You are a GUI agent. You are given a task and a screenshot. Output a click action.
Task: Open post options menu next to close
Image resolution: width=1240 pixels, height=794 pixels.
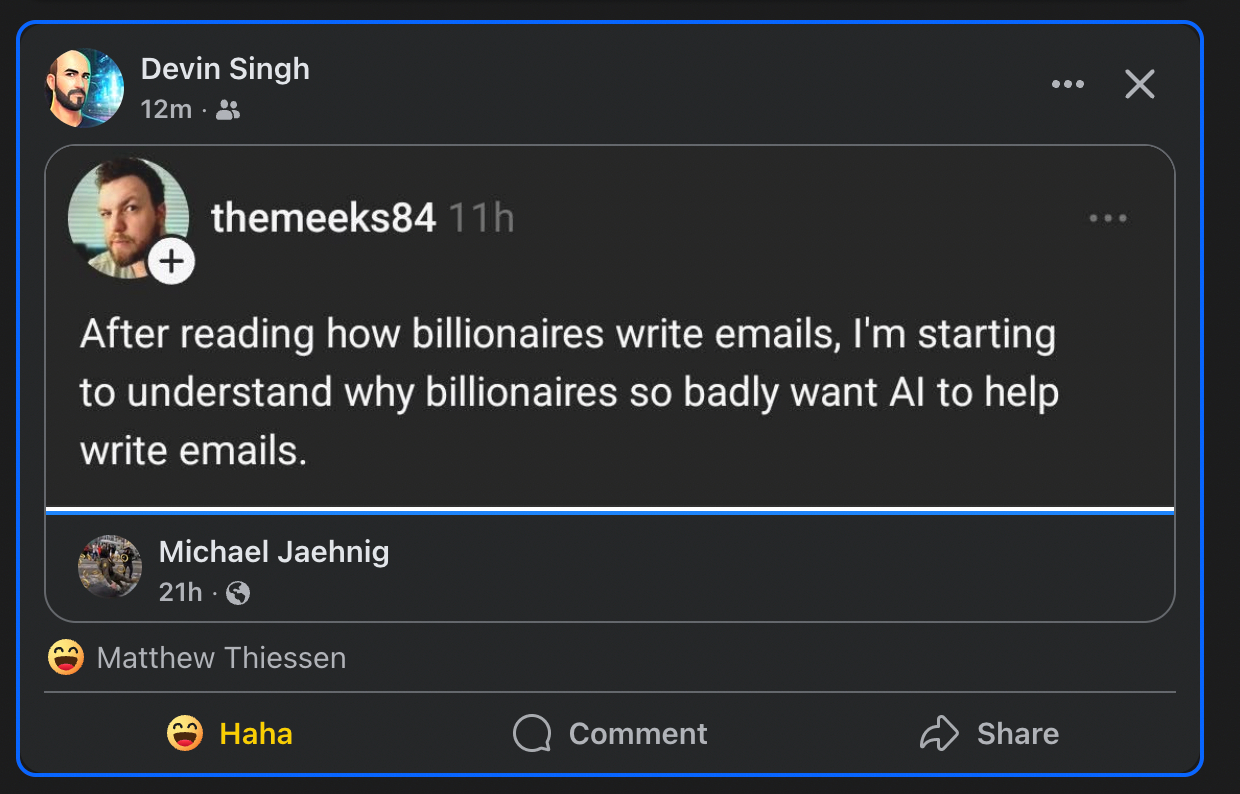click(1068, 84)
